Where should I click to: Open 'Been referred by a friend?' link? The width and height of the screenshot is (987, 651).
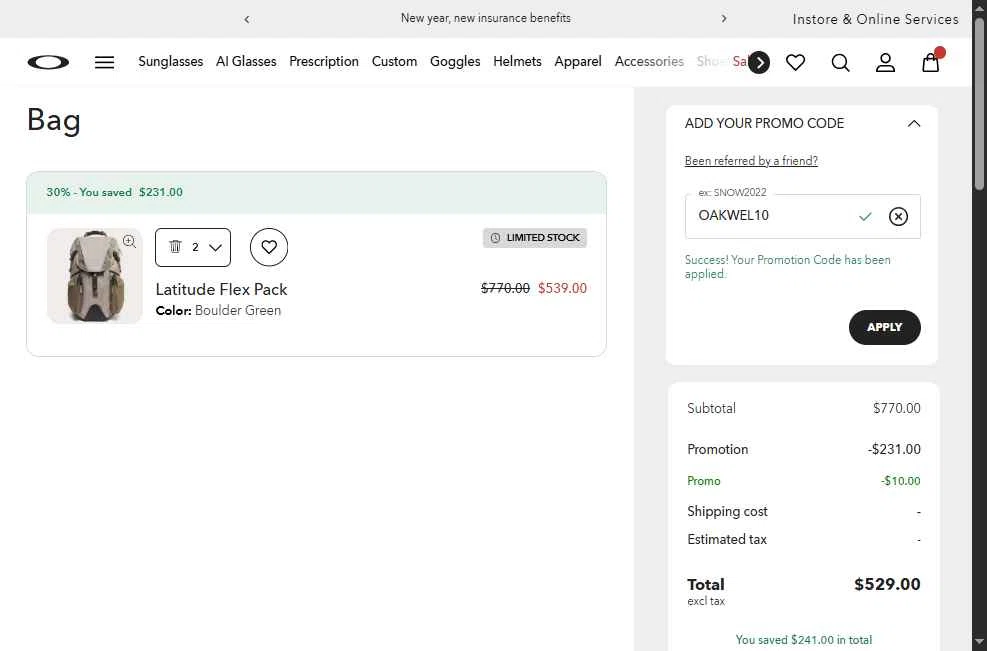(x=751, y=161)
